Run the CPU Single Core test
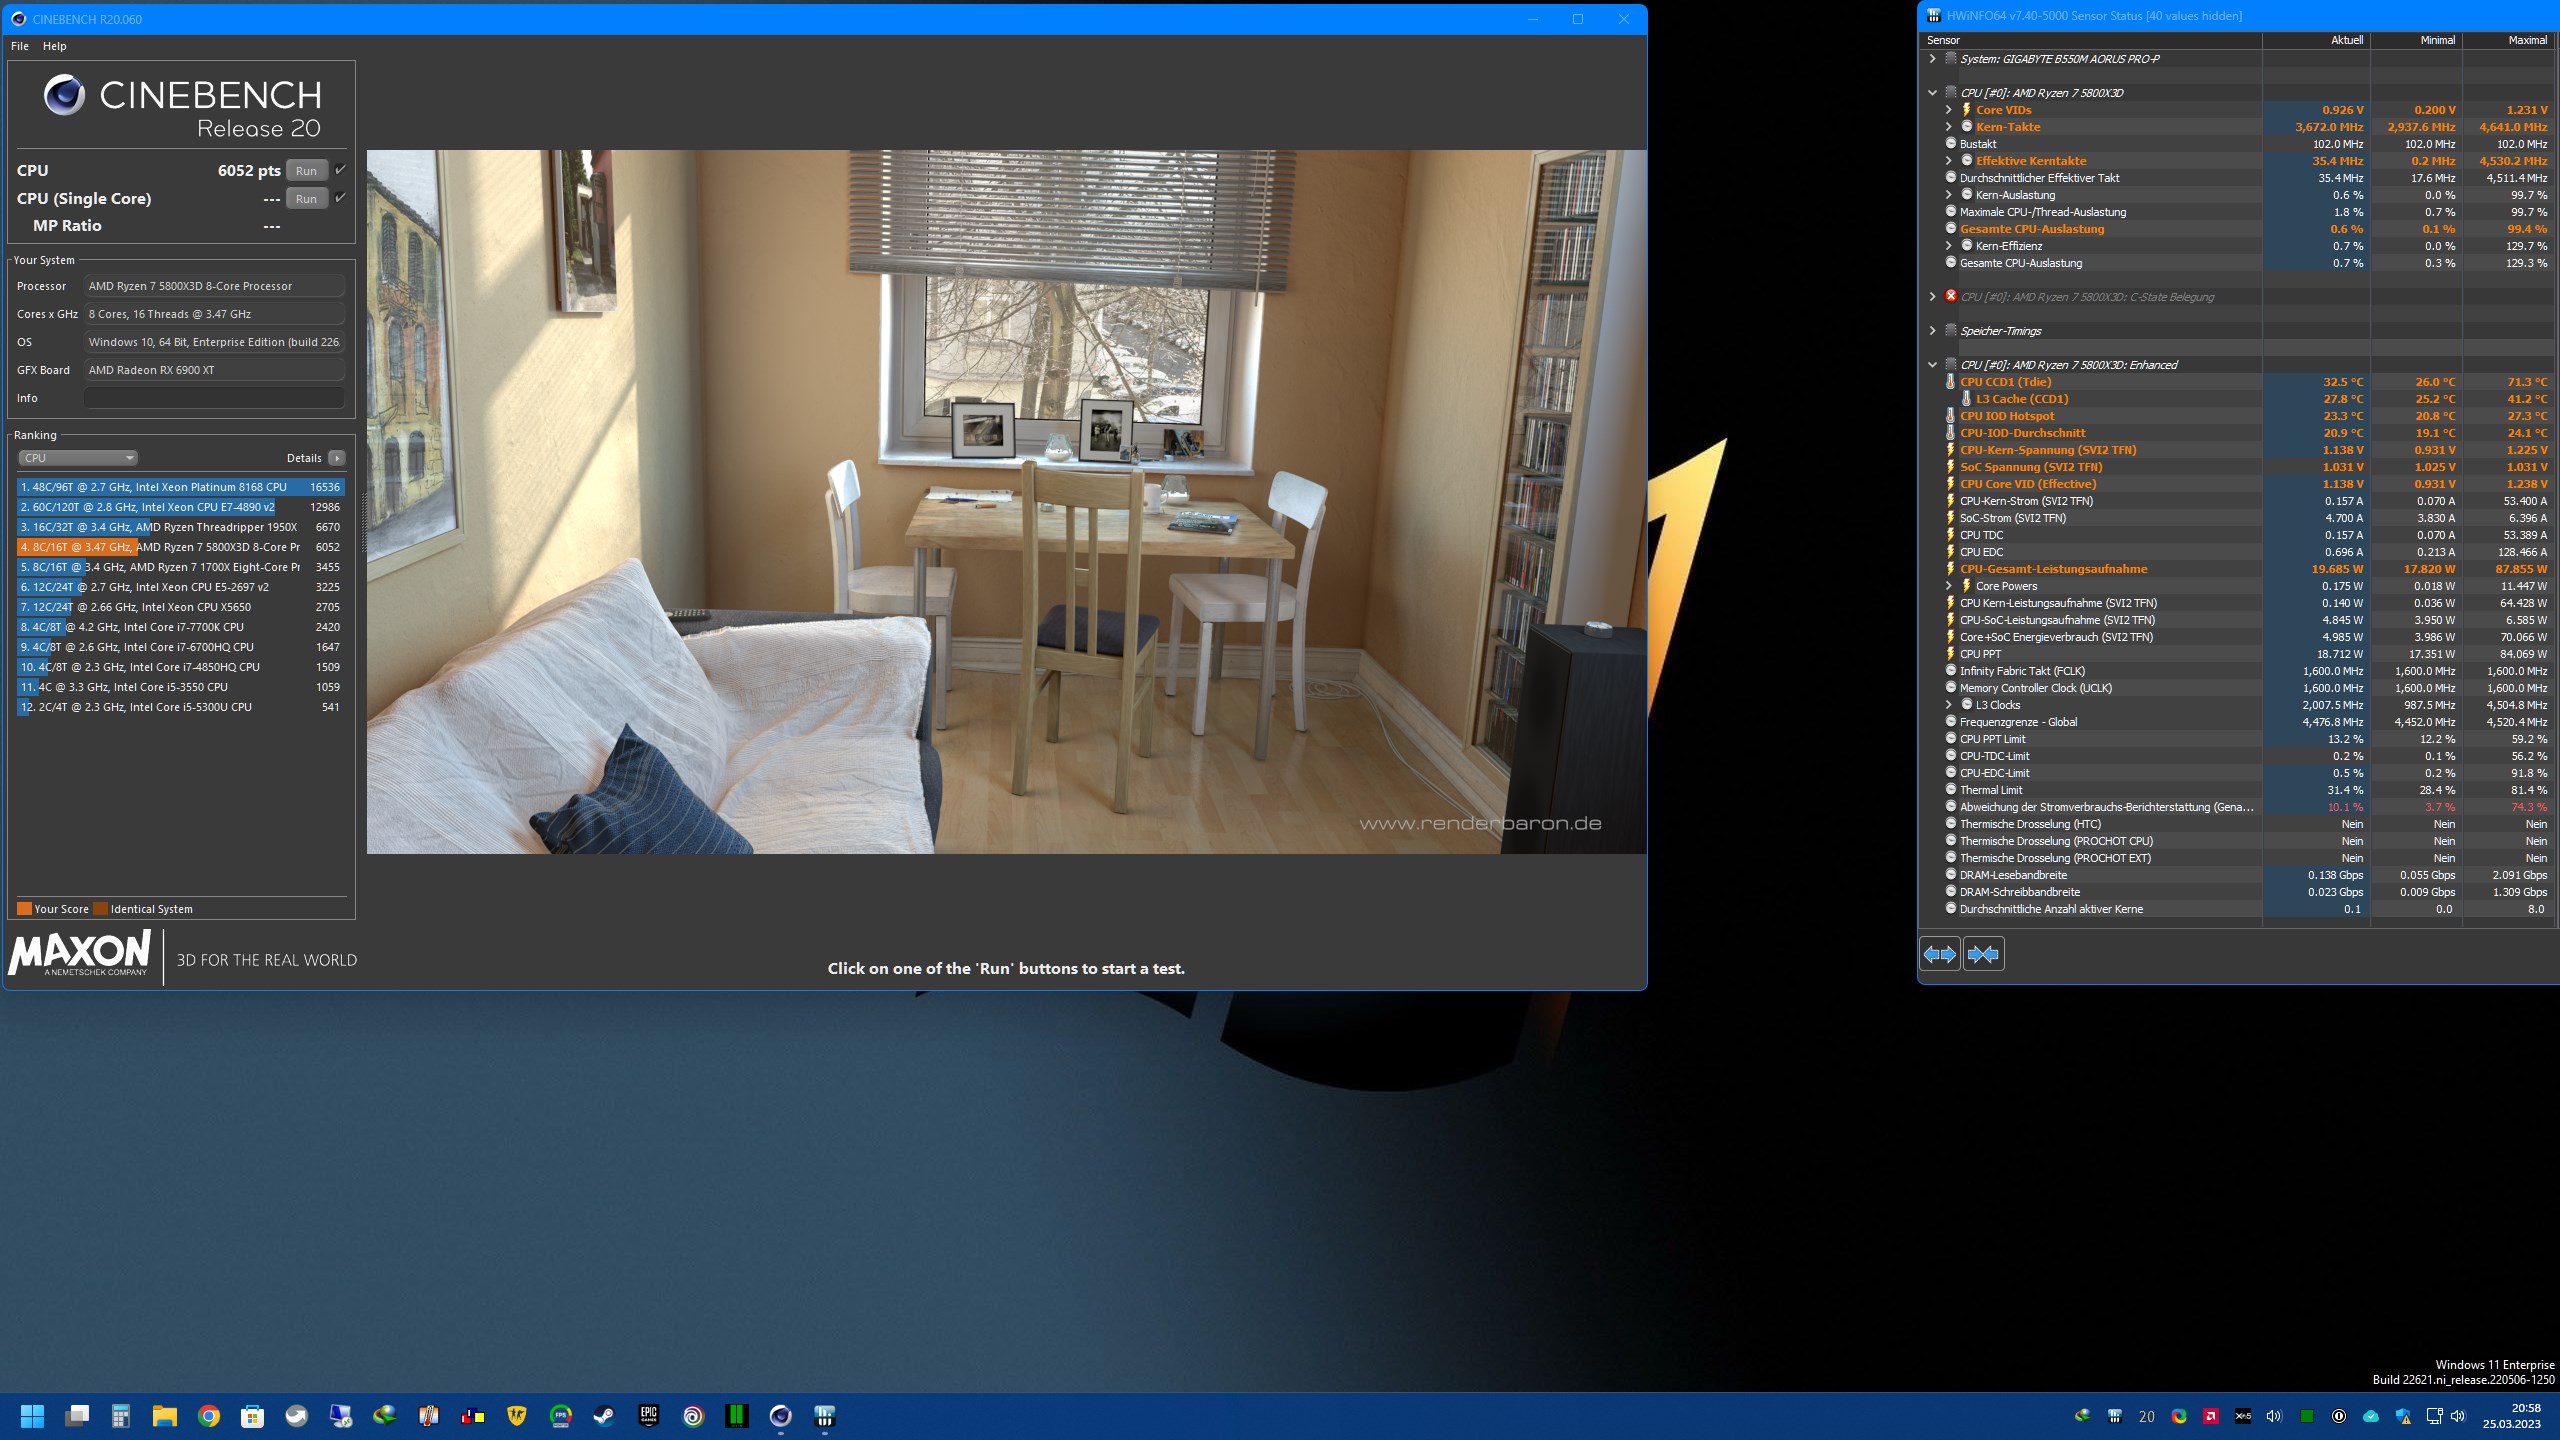Image resolution: width=2560 pixels, height=1440 pixels. coord(306,199)
